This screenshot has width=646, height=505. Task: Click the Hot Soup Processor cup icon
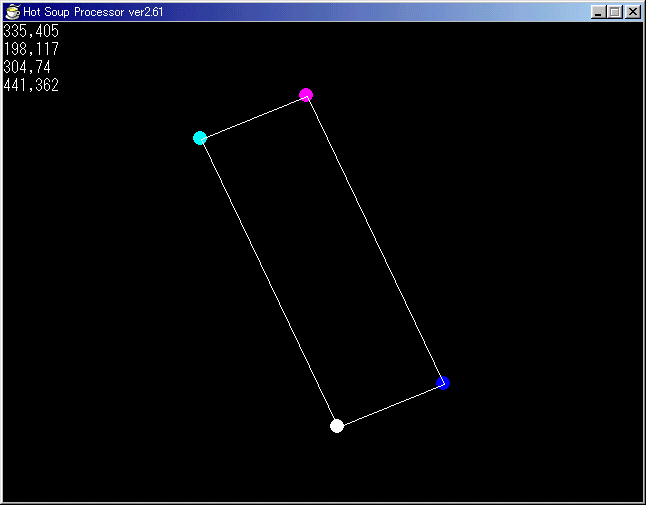coord(12,12)
